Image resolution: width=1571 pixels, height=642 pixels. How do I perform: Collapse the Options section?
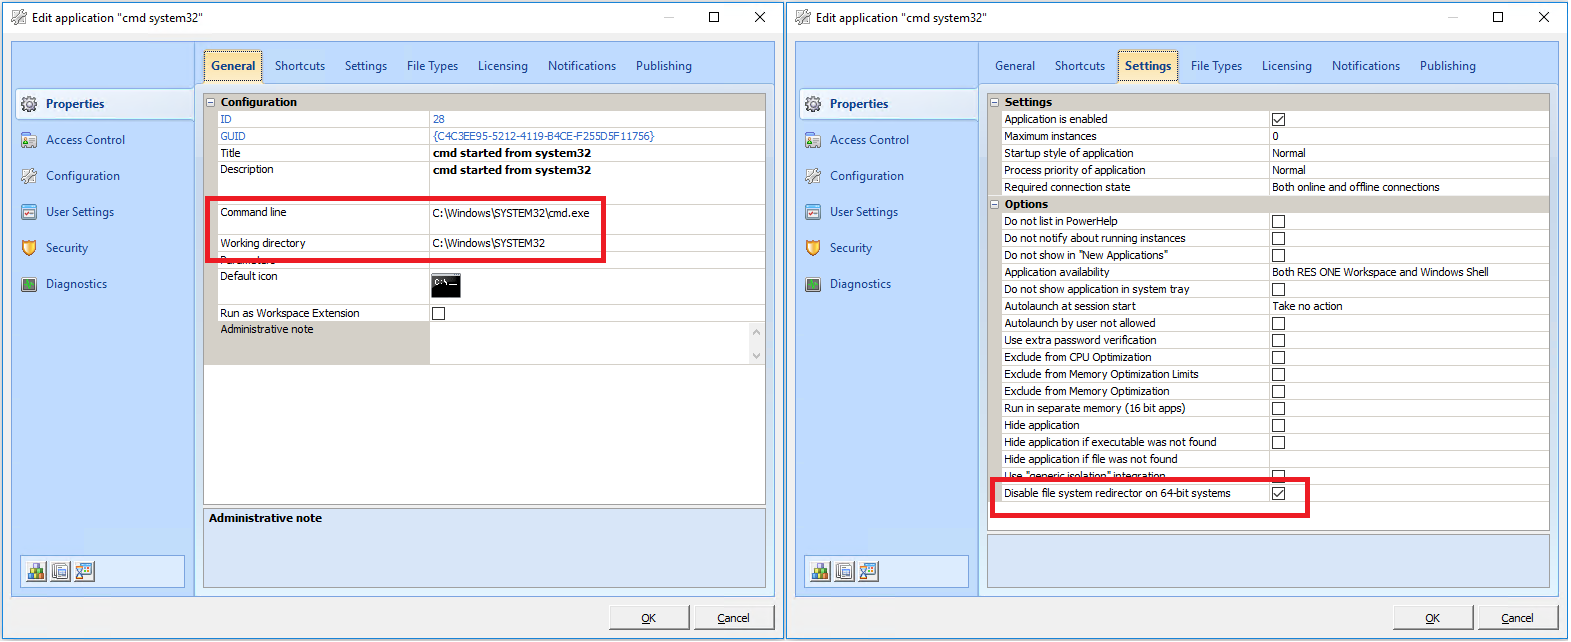tap(995, 204)
